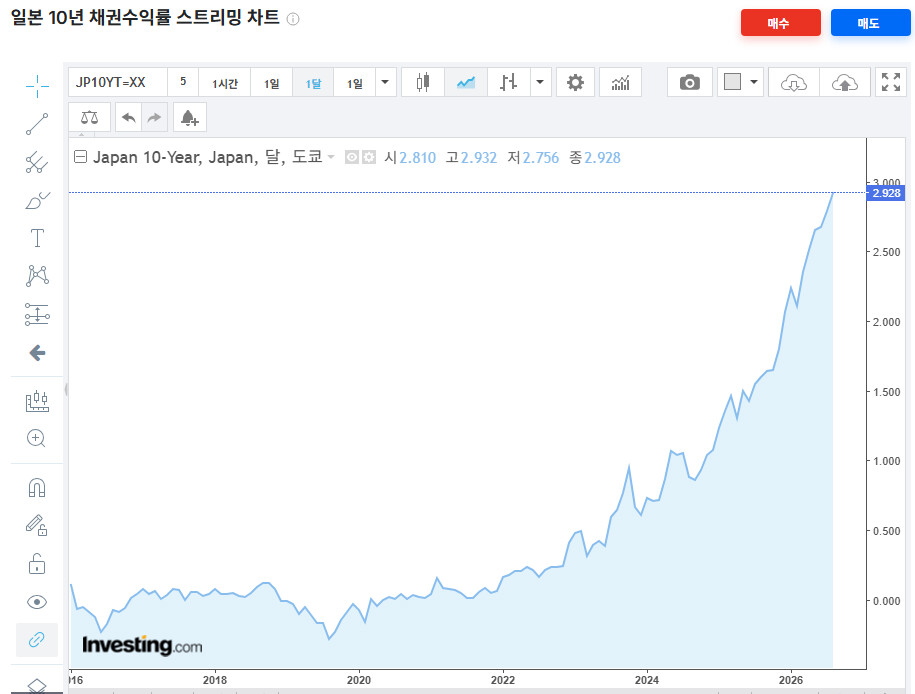
Task: Open chart settings gear
Action: [x=575, y=82]
